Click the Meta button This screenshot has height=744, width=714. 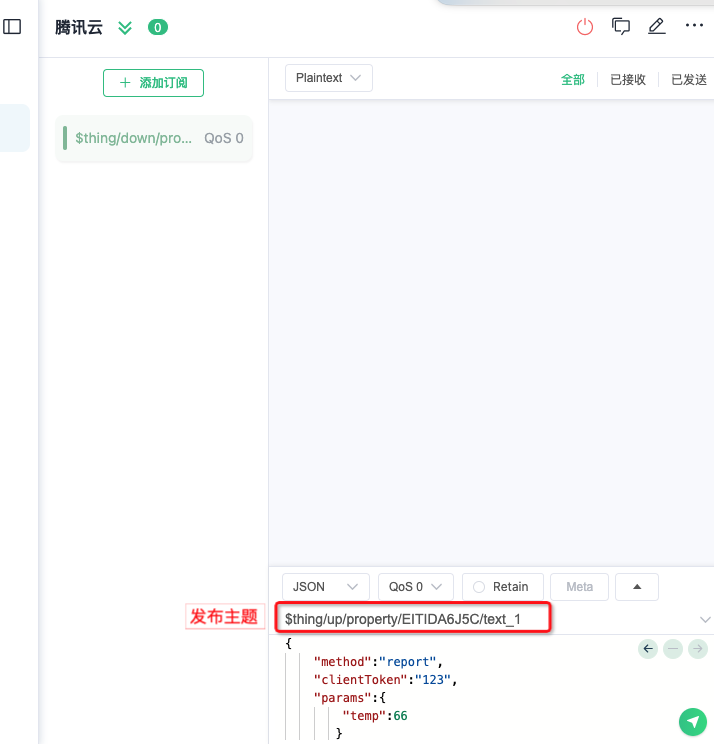click(x=579, y=587)
